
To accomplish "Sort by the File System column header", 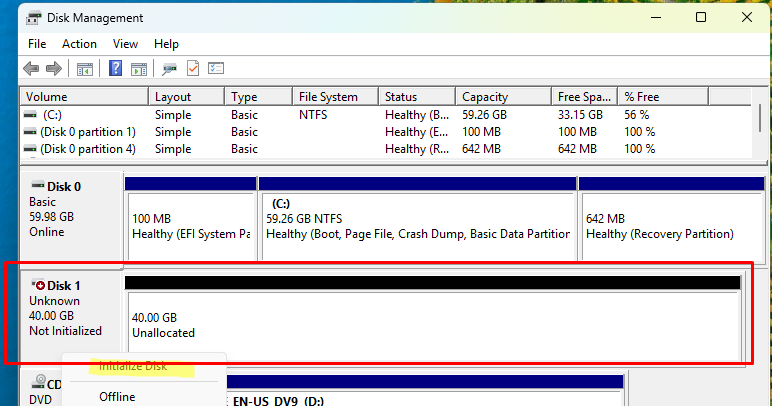I will [328, 97].
